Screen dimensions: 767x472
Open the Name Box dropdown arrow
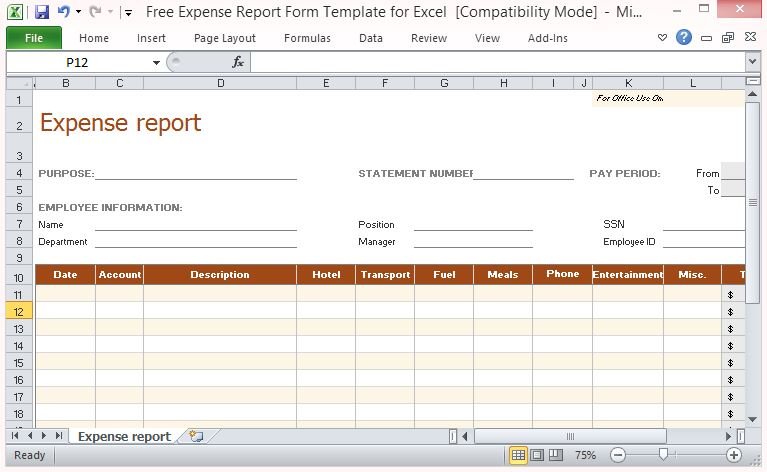(156, 62)
